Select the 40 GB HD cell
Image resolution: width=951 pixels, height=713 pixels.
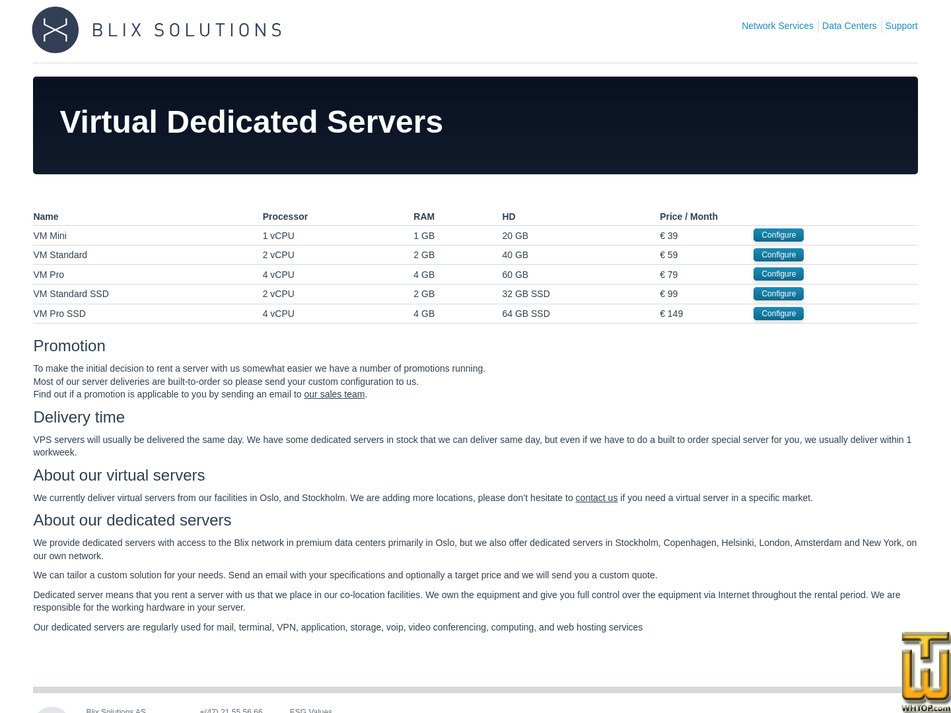pos(515,255)
